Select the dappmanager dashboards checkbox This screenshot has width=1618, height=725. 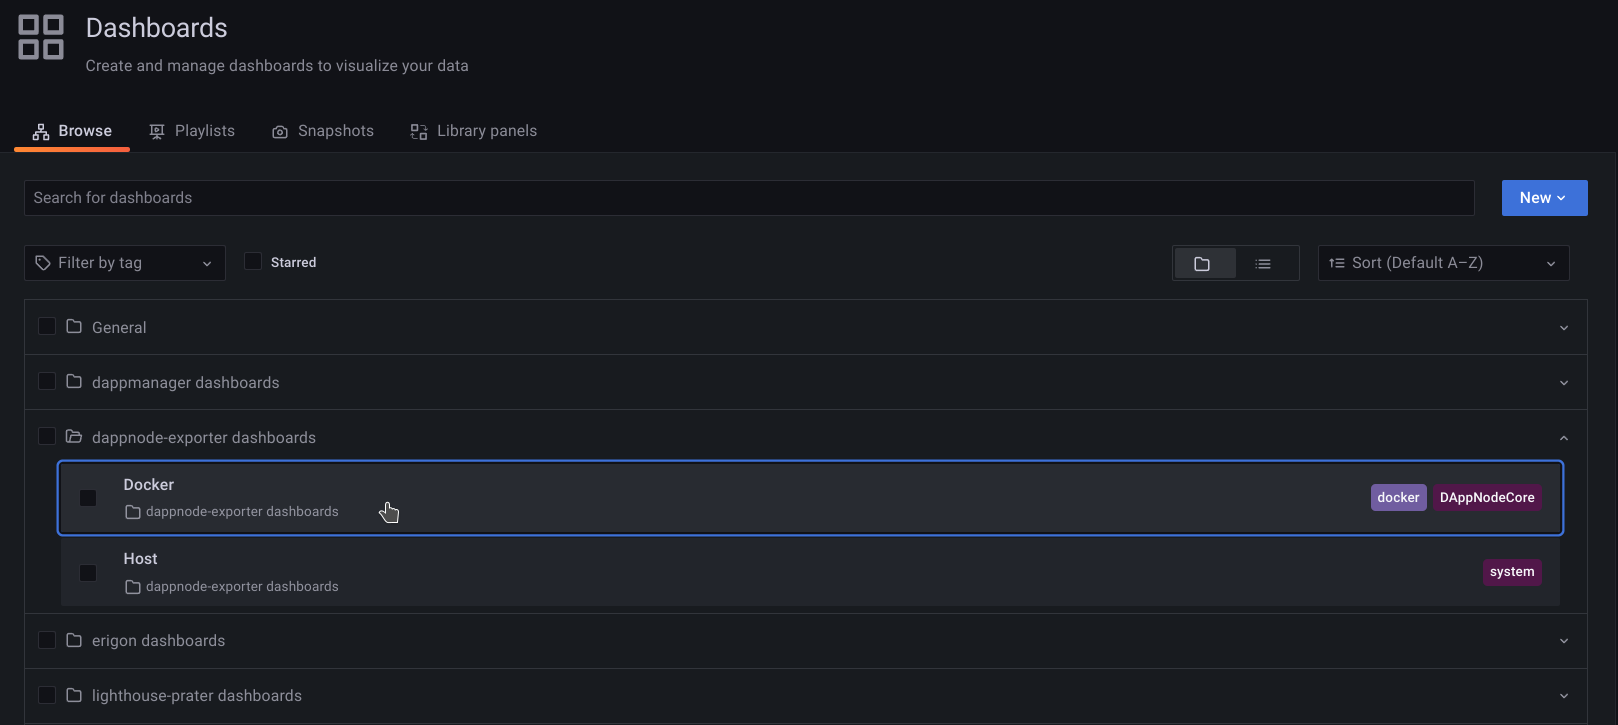pos(47,381)
